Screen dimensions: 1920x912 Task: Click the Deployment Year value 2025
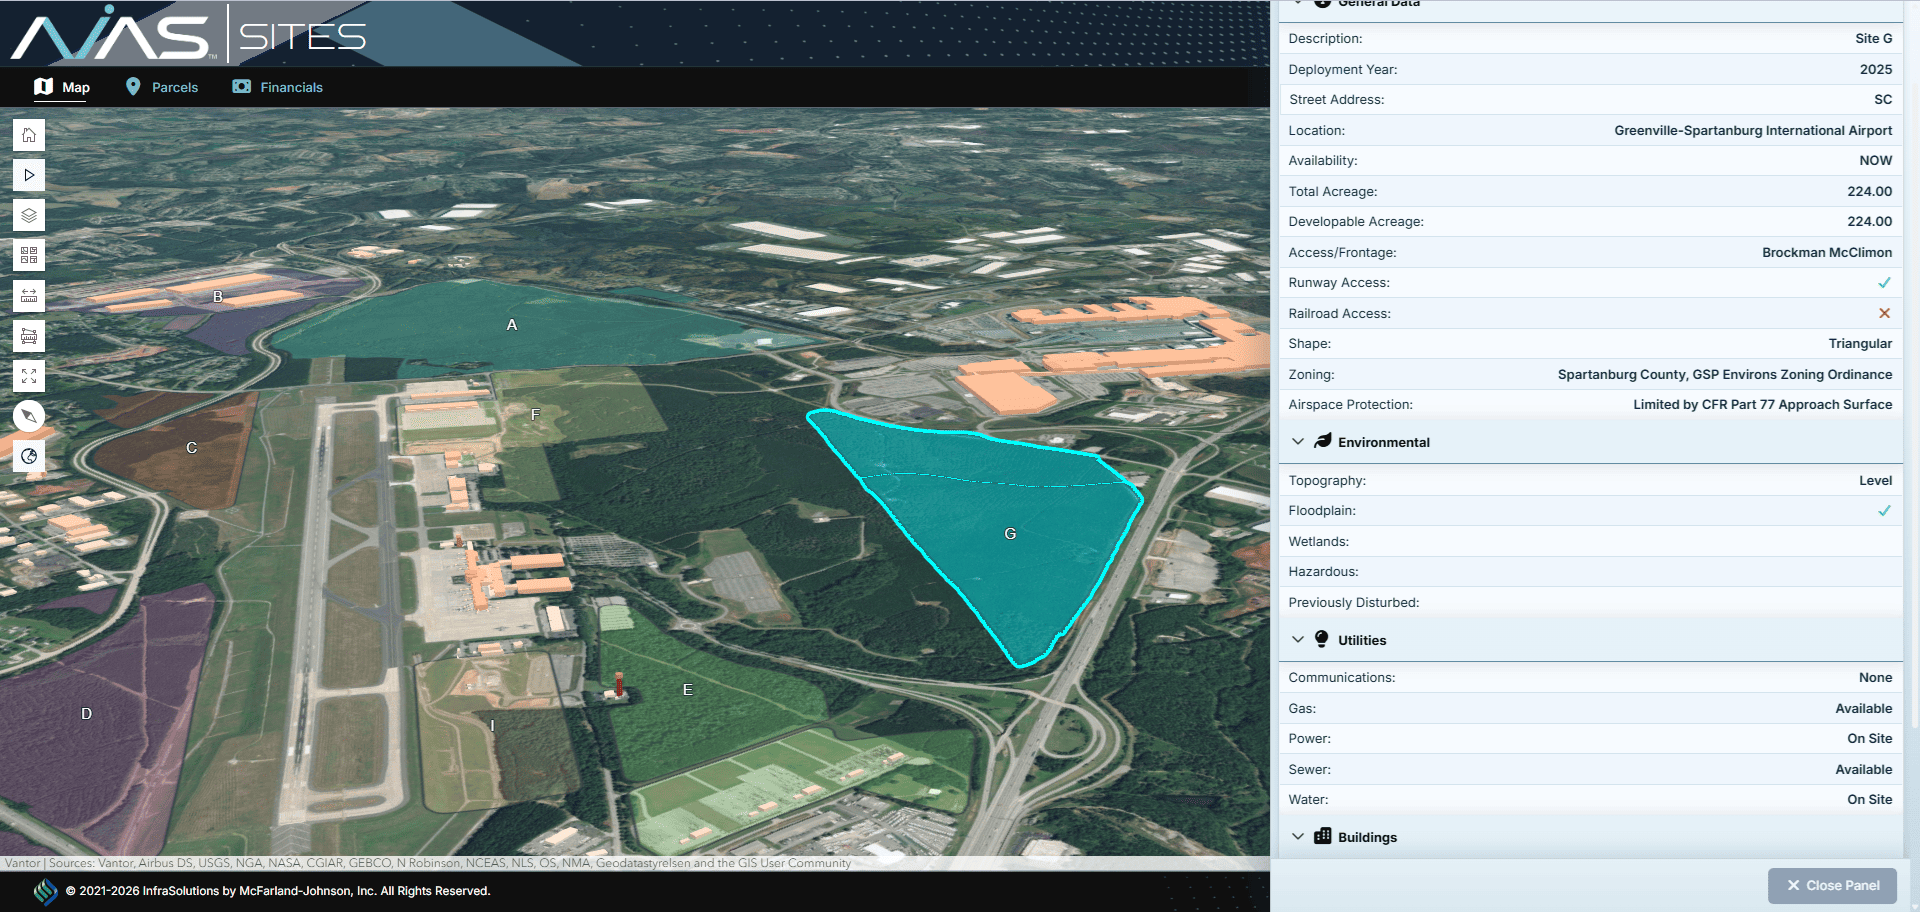1876,69
